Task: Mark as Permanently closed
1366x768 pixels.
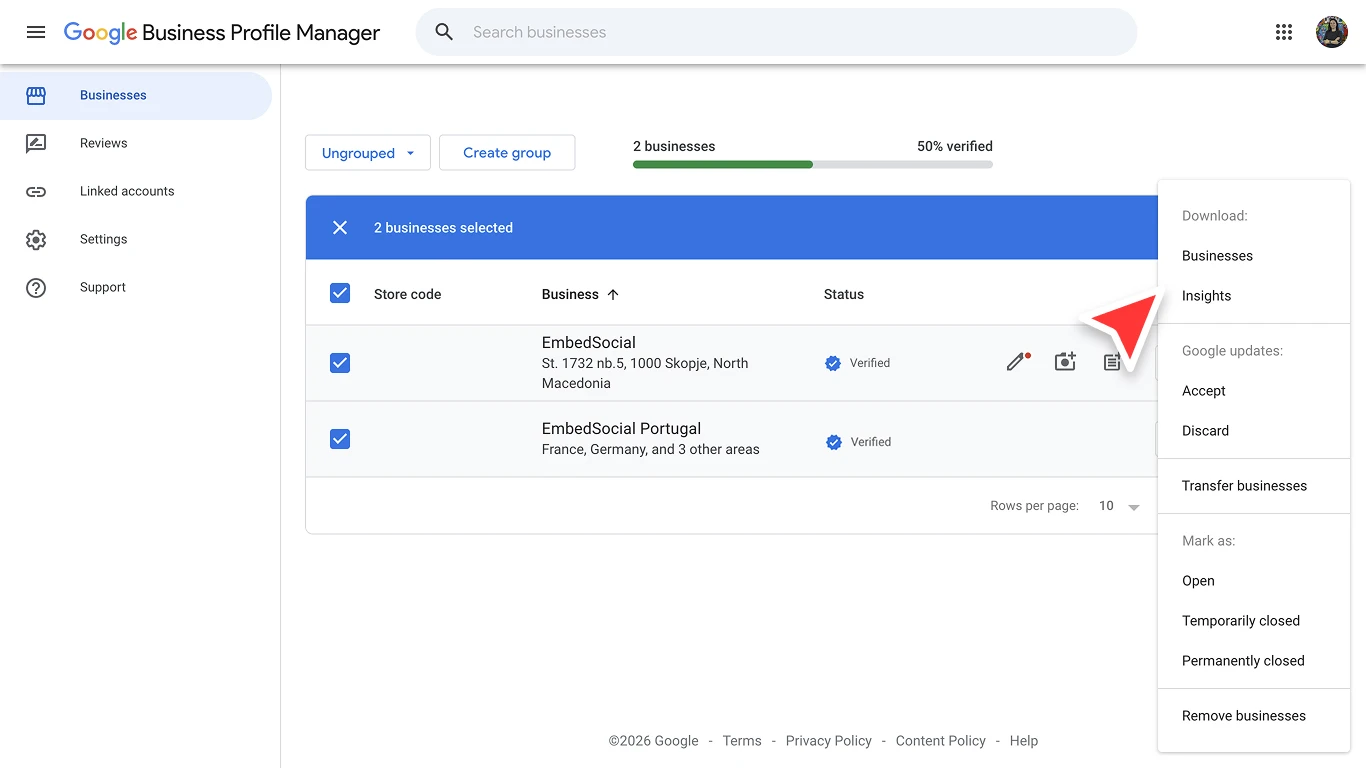Action: point(1254,661)
